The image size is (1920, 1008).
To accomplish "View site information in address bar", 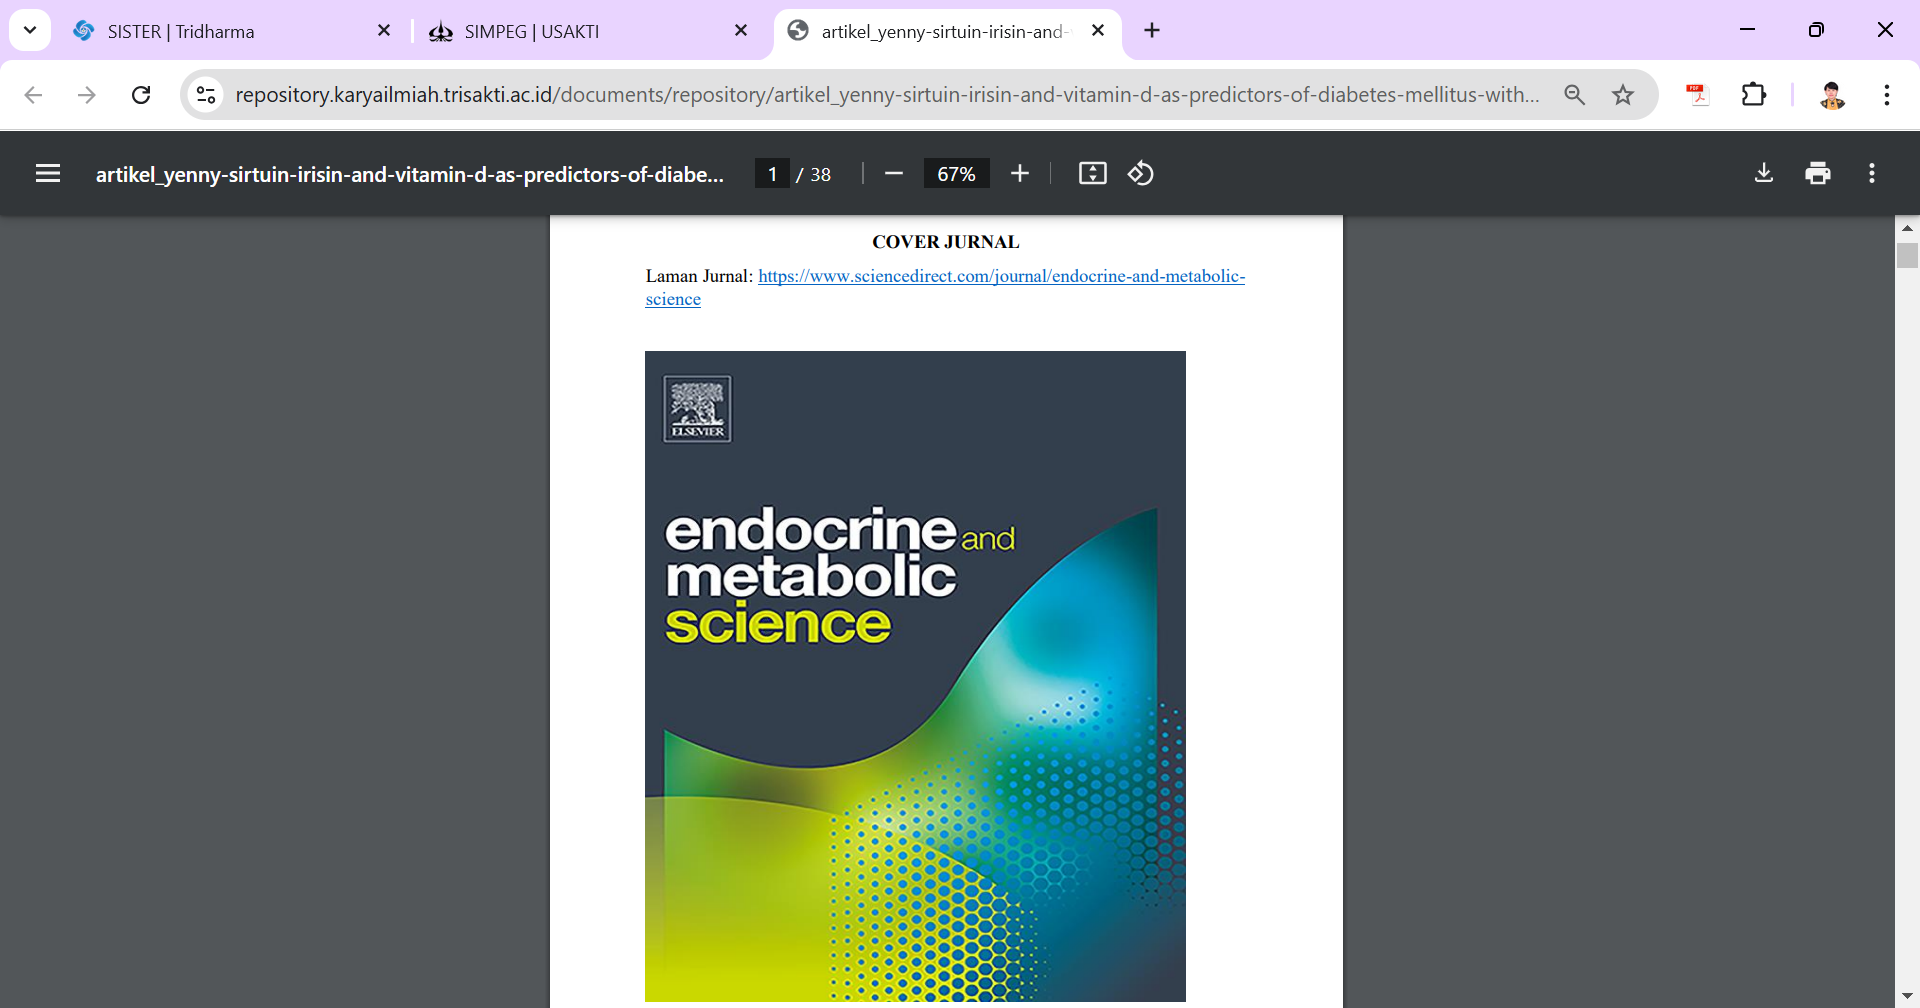I will (x=206, y=95).
